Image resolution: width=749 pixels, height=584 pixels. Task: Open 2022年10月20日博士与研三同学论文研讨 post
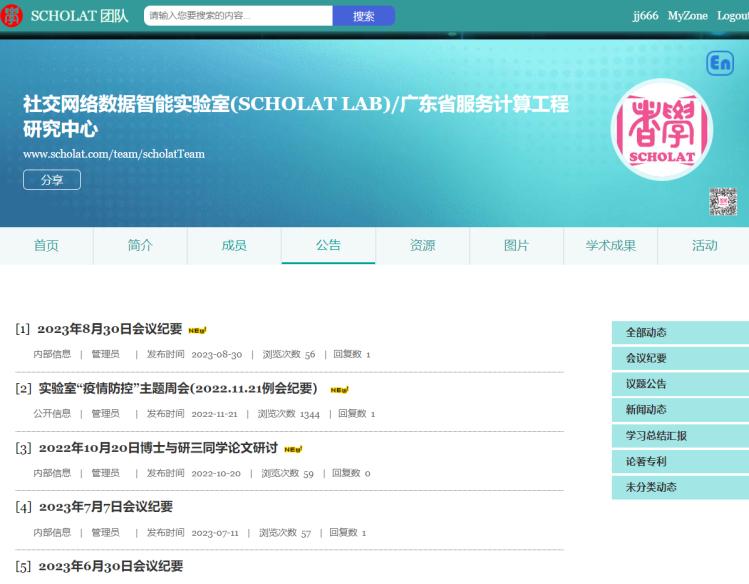tap(158, 448)
